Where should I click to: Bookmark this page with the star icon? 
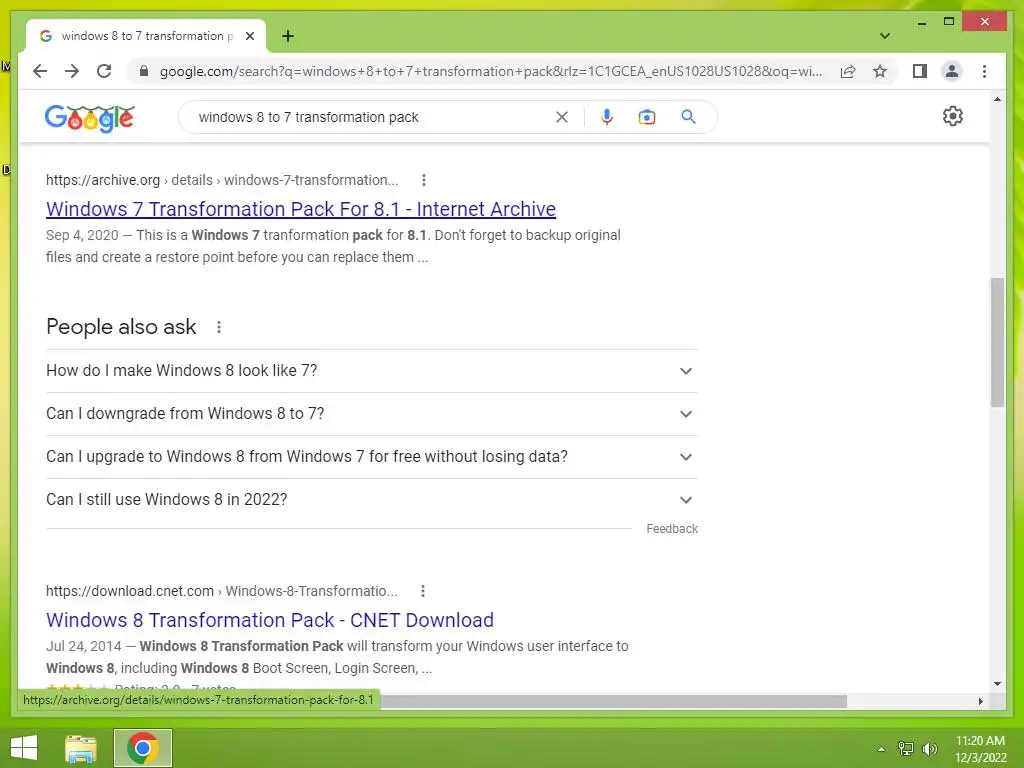[x=880, y=71]
